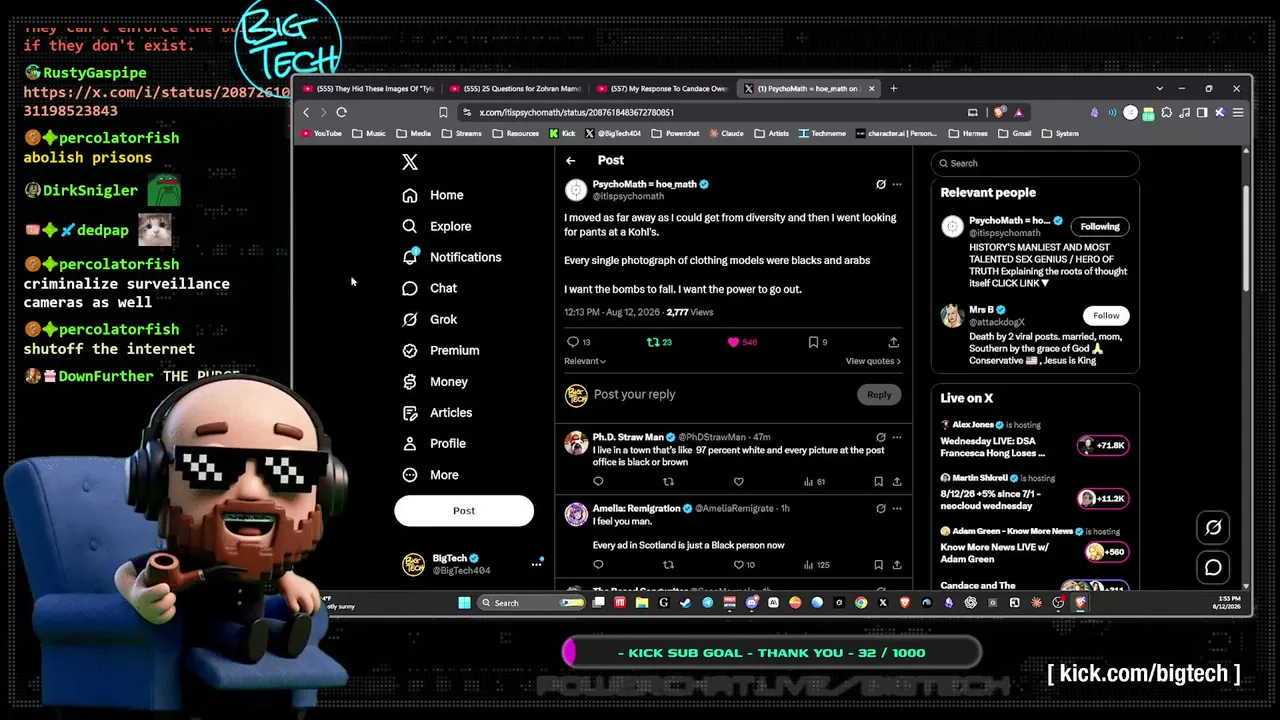Close the PsychoMath X tab
The width and height of the screenshot is (1280, 720).
point(871,89)
